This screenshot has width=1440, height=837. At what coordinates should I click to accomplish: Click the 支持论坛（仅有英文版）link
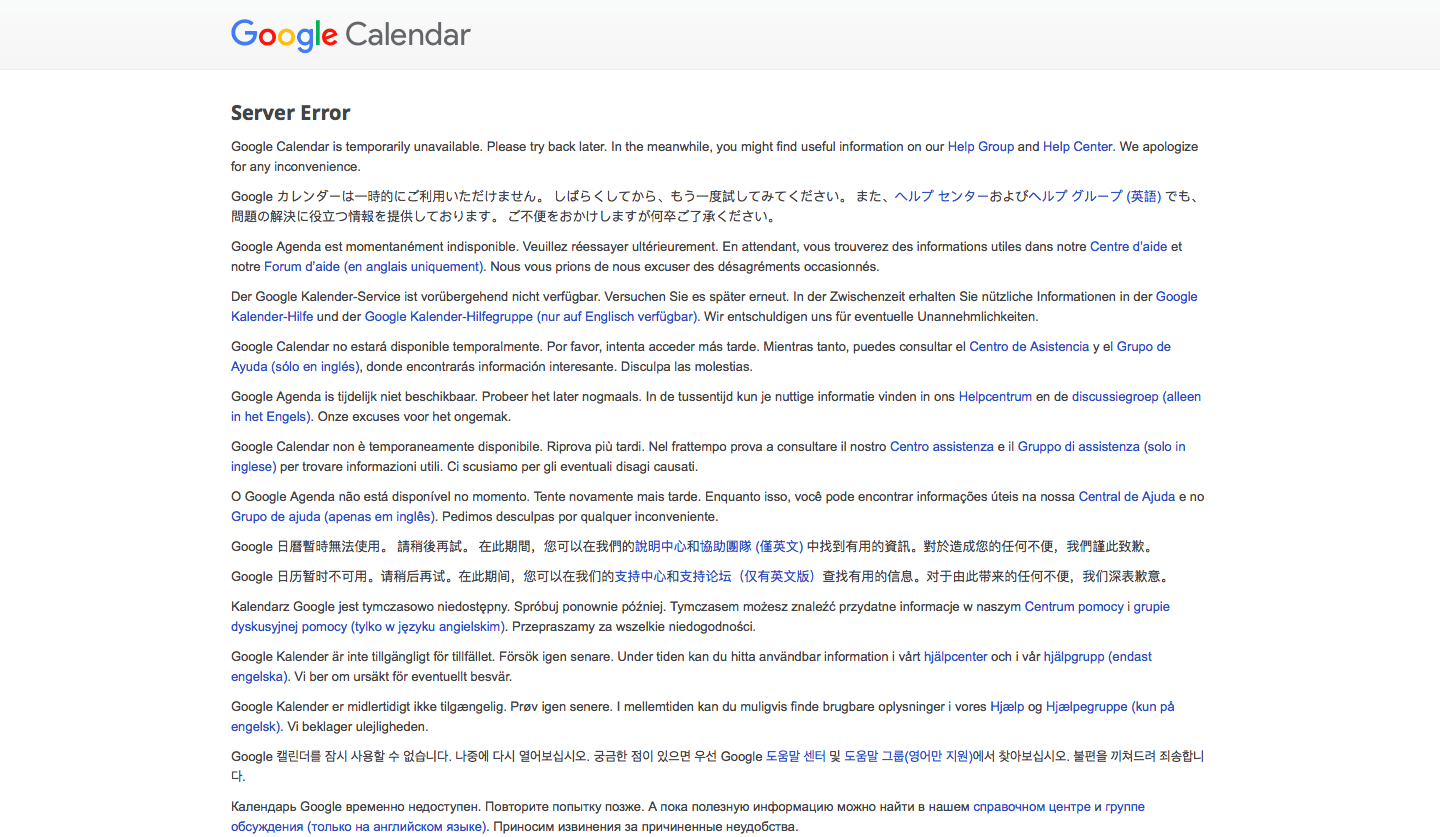coord(749,576)
